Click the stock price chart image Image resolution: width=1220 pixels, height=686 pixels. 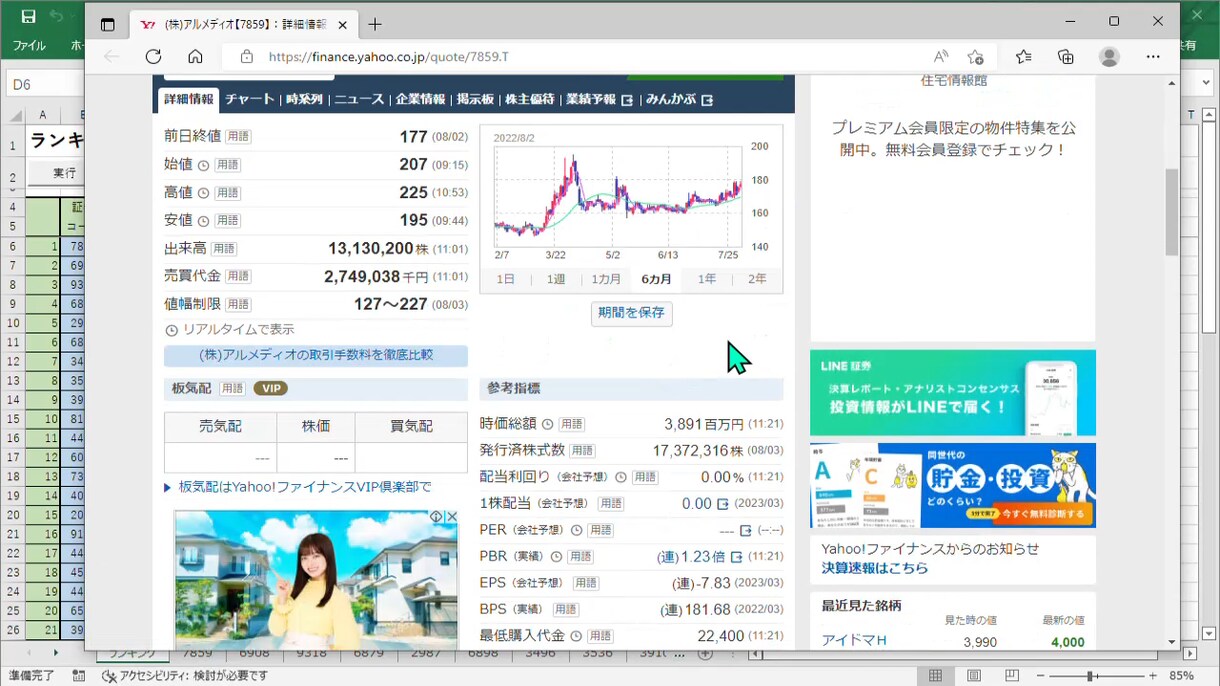[631, 196]
